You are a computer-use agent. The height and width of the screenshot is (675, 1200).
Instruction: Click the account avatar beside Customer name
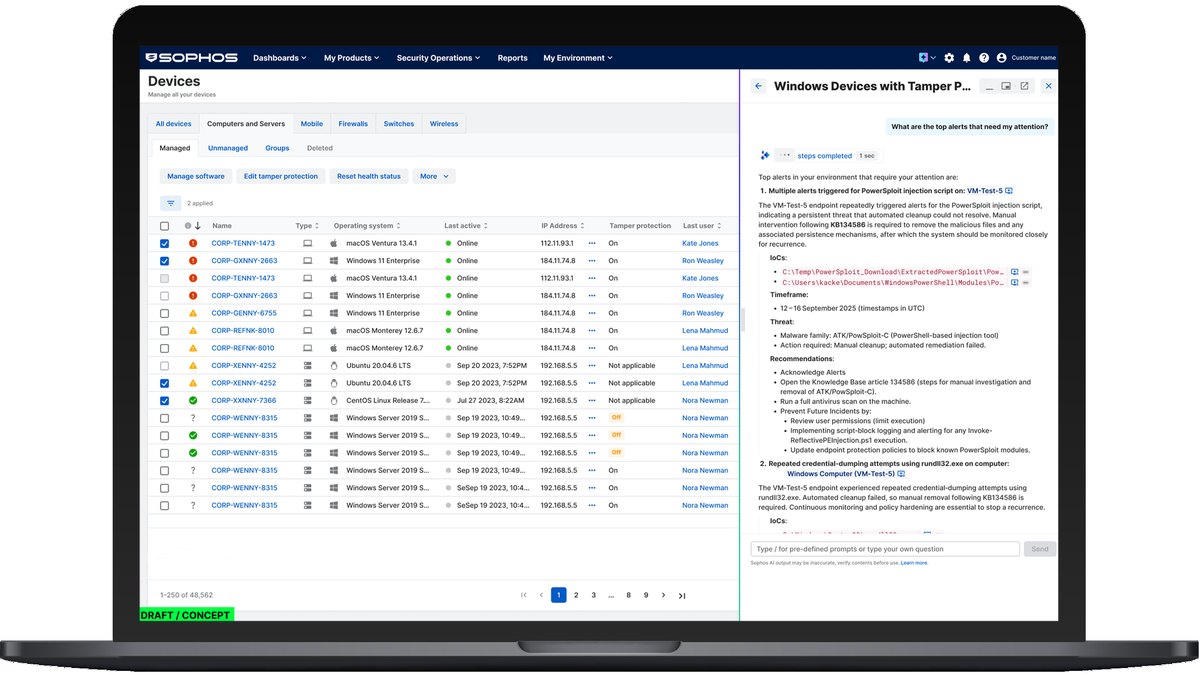1002,58
